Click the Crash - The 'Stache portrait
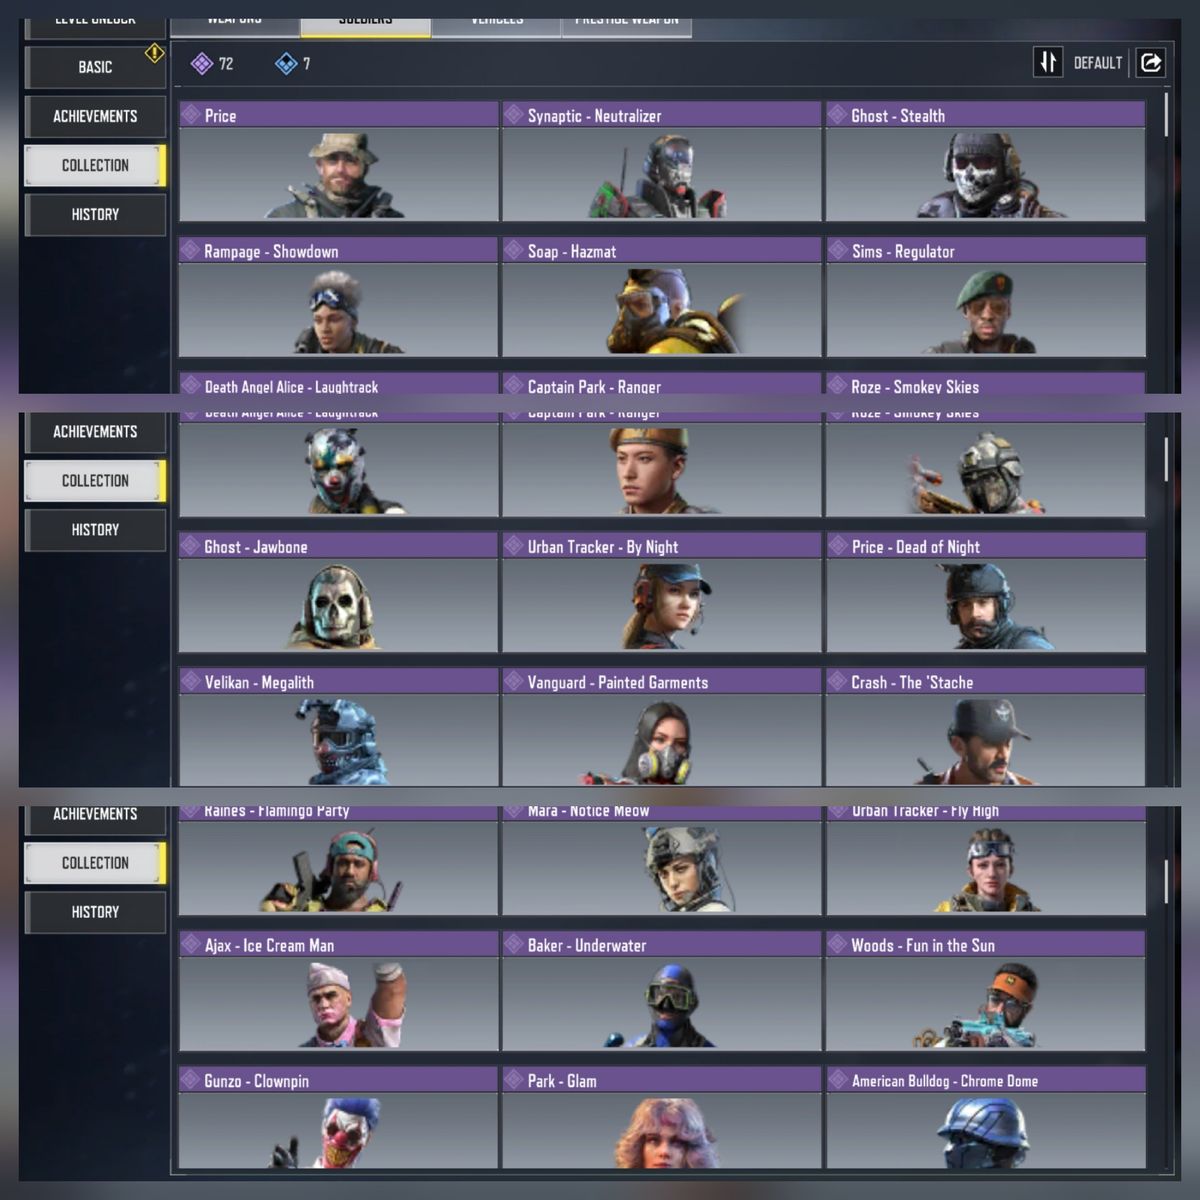This screenshot has width=1200, height=1200. coord(985,740)
